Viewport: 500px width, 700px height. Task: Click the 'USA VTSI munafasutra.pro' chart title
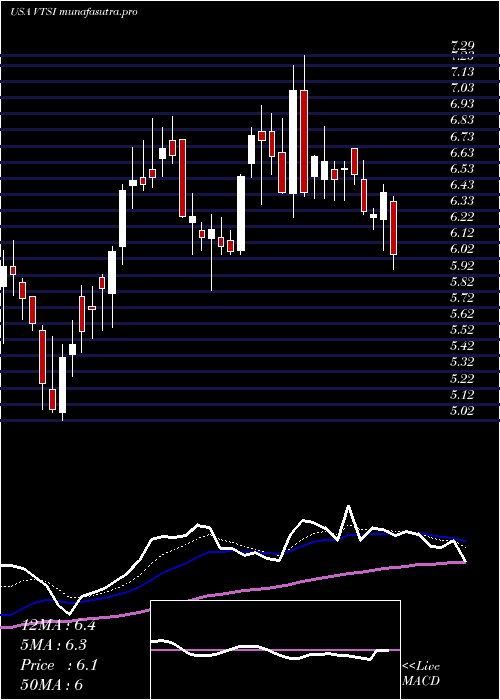(74, 12)
